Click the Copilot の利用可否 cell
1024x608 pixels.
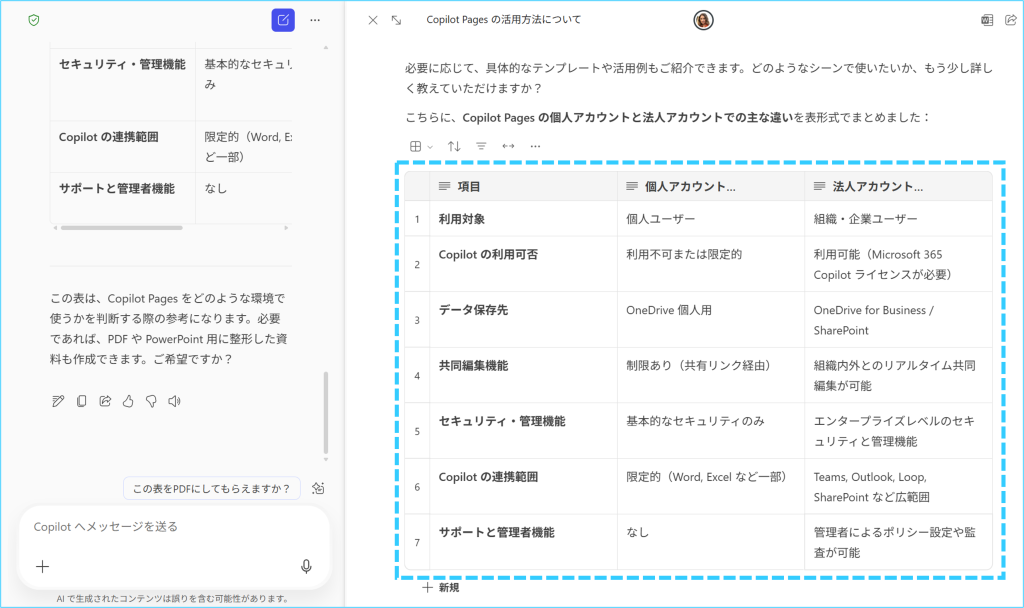pyautogui.click(x=524, y=264)
